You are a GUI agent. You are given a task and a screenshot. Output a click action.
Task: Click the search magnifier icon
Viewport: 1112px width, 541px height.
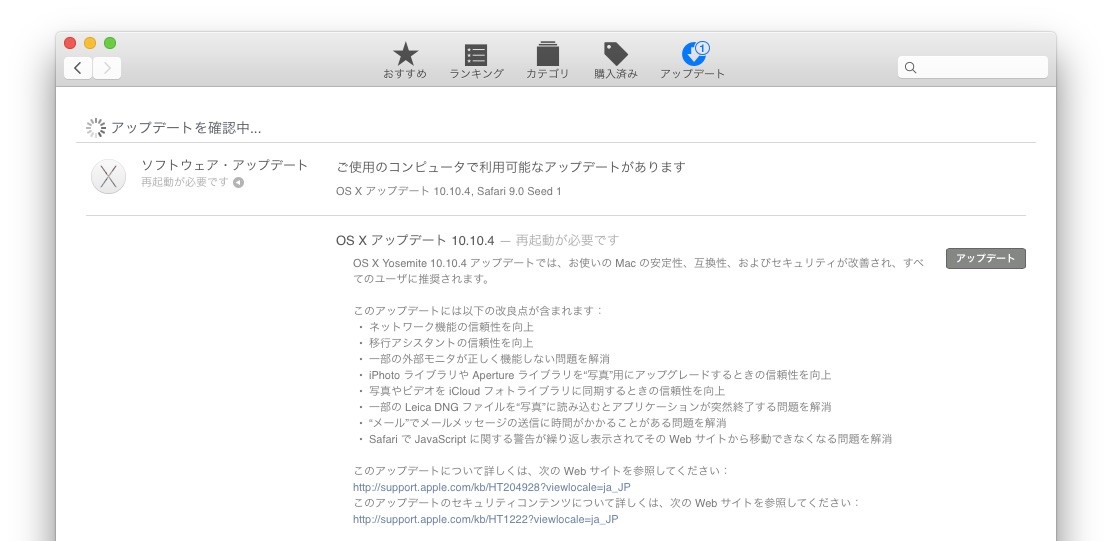911,67
